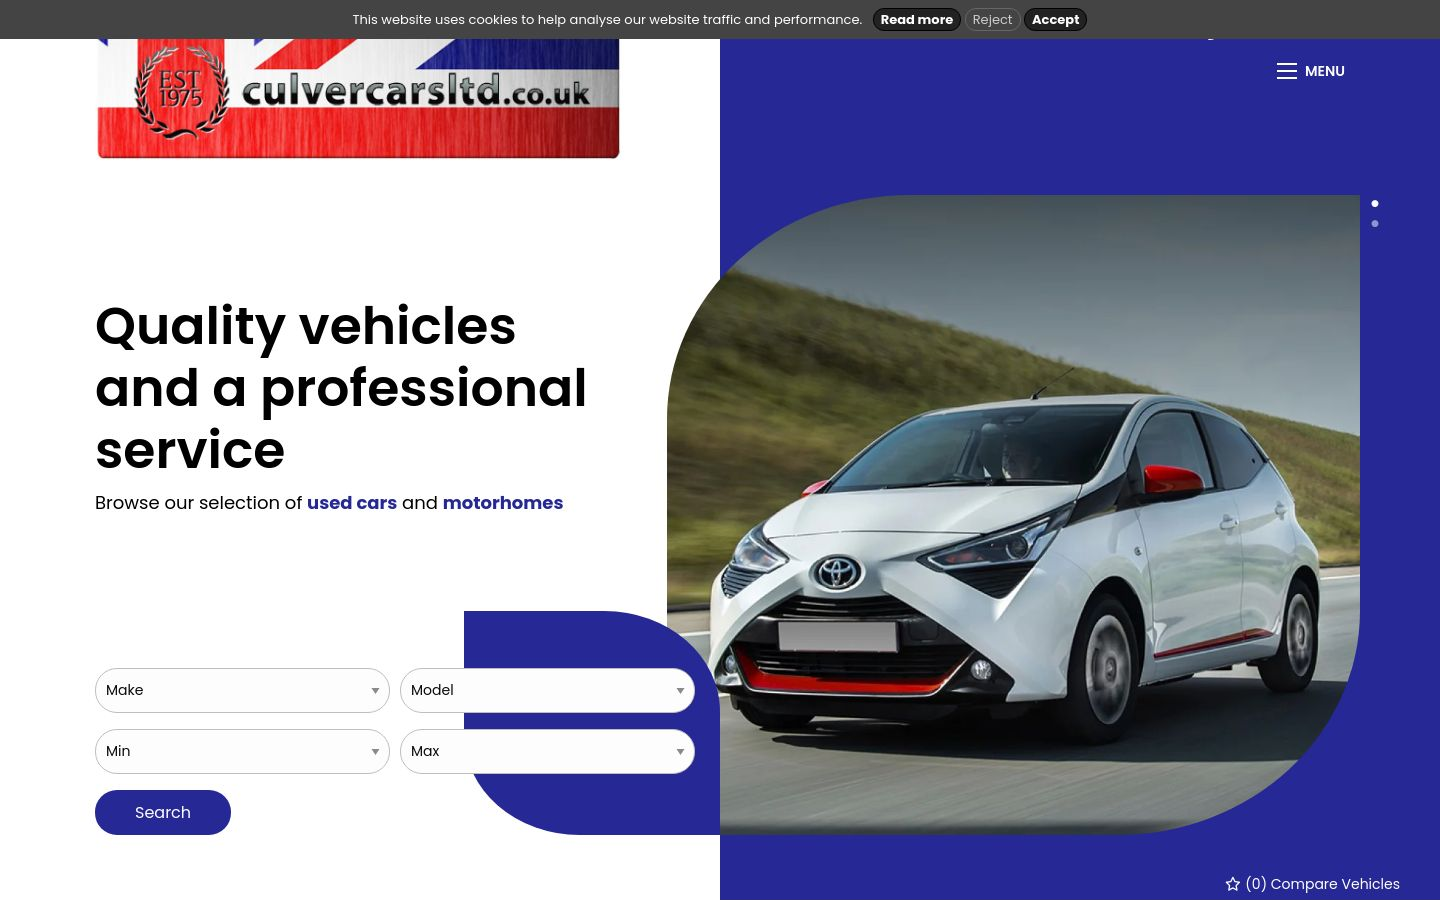1440x900 pixels.
Task: Follow the motorhomes link
Action: [503, 503]
